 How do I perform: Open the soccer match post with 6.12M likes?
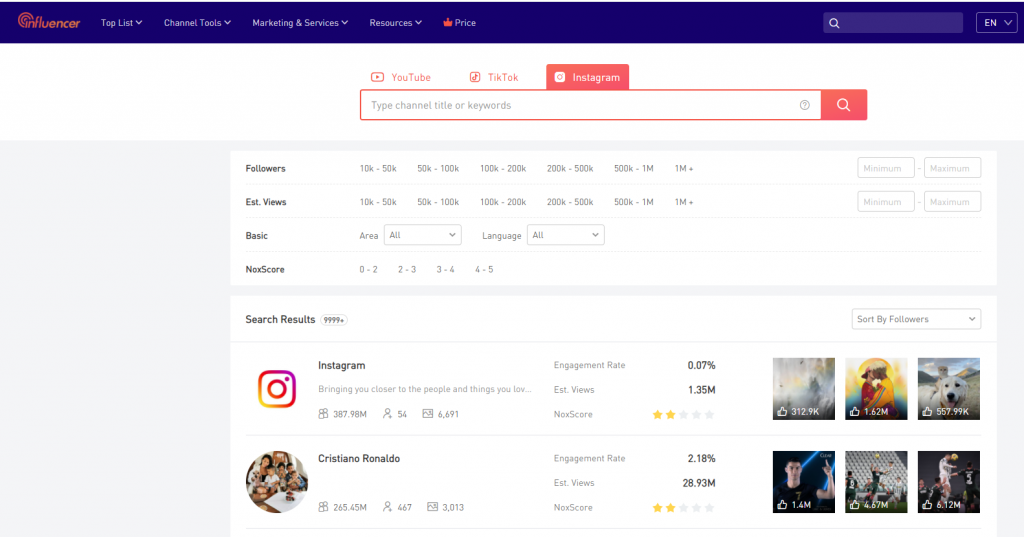949,482
